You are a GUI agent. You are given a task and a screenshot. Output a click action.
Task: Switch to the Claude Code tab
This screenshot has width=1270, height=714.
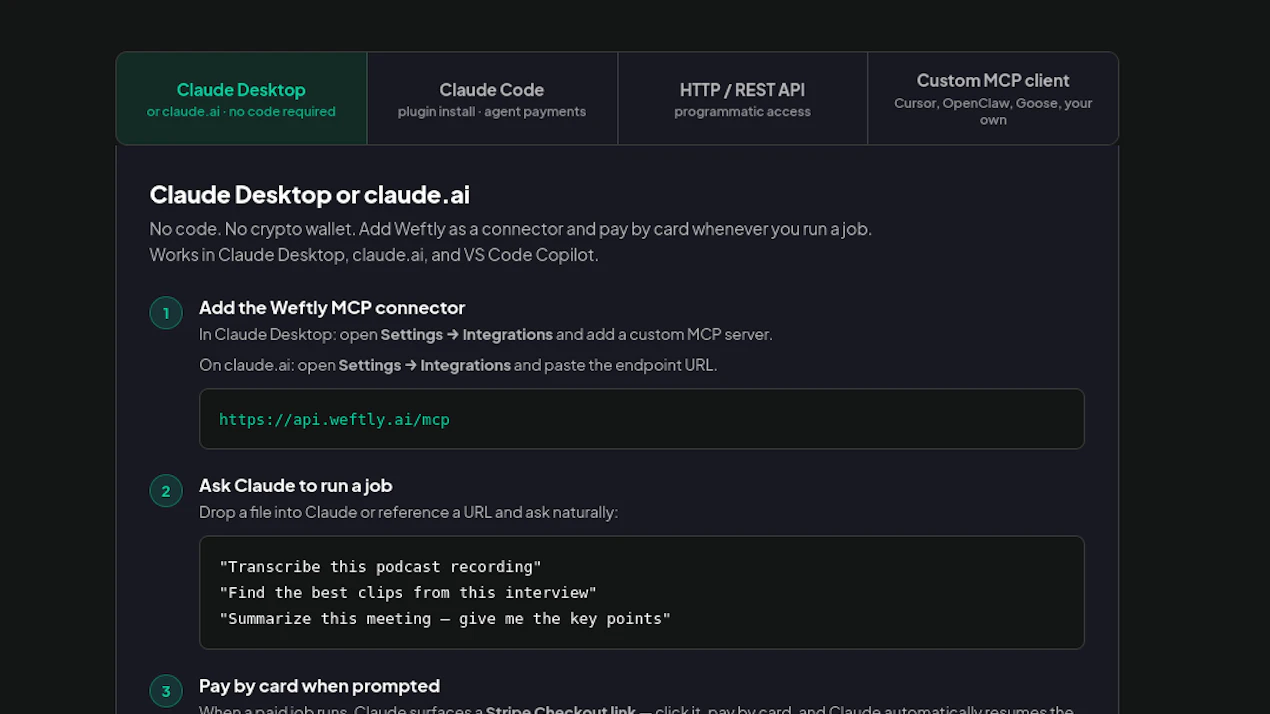492,99
